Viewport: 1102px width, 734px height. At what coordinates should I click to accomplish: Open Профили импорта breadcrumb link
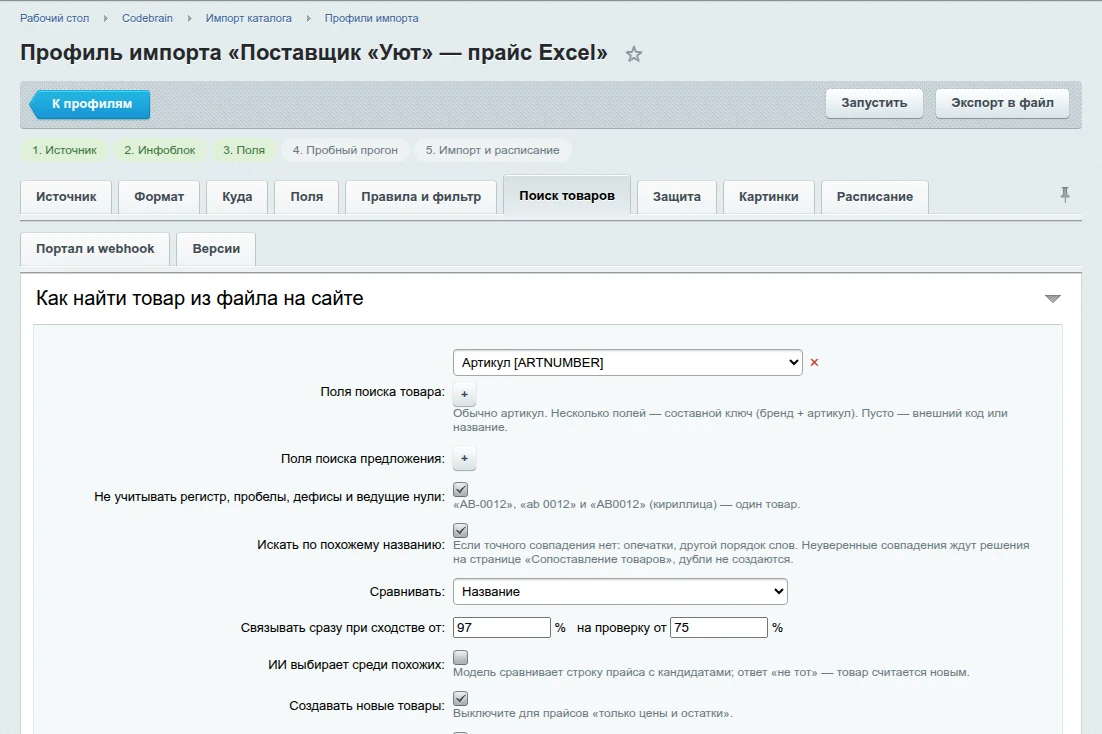pos(371,18)
